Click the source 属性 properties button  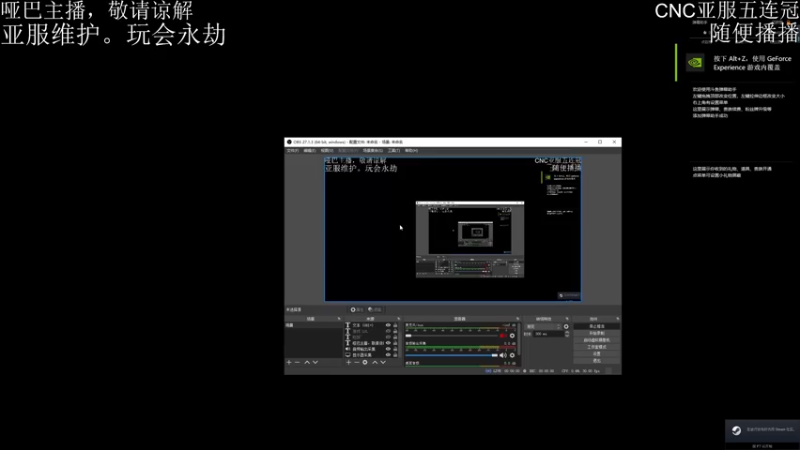[357, 310]
